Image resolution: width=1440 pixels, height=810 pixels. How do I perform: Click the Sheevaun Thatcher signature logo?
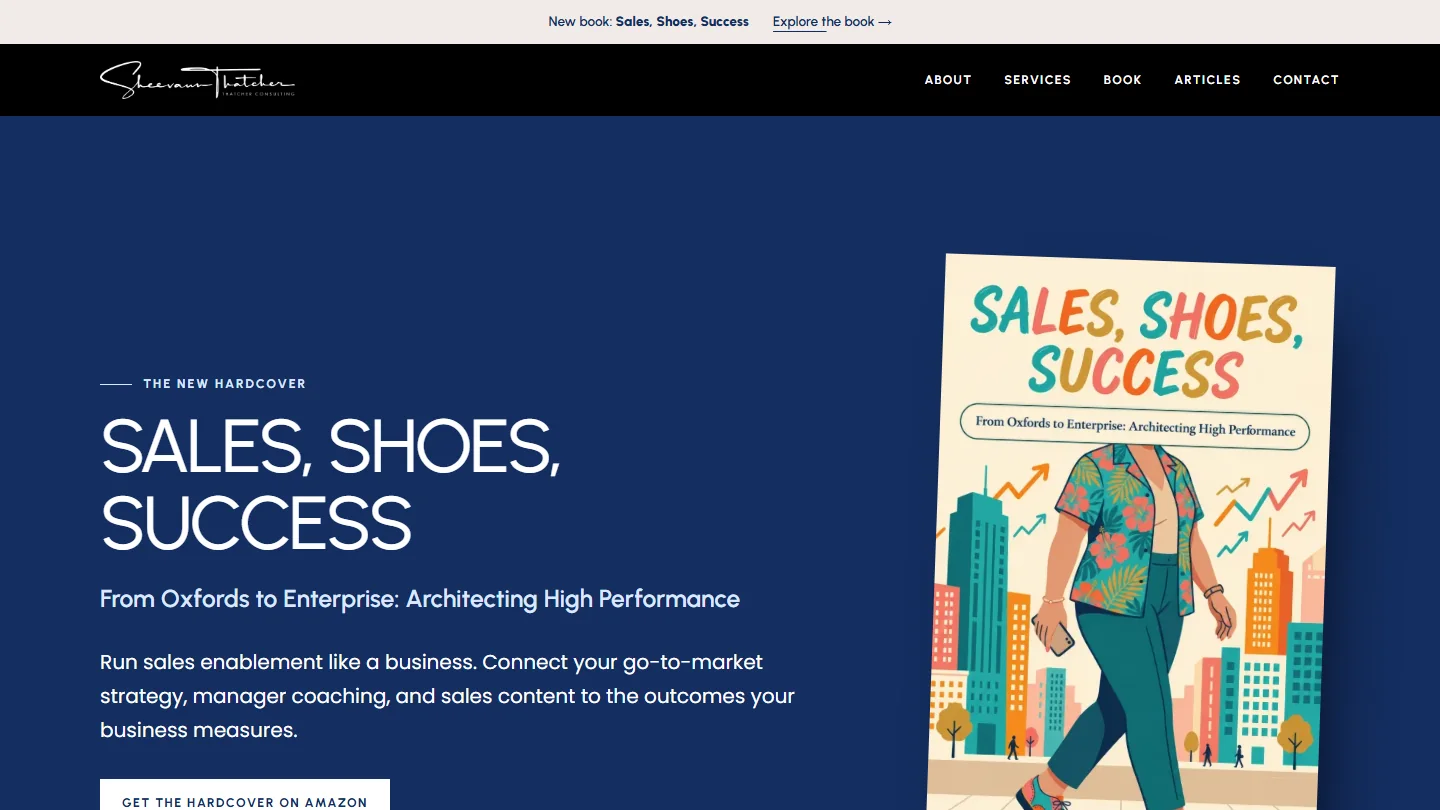coord(197,80)
